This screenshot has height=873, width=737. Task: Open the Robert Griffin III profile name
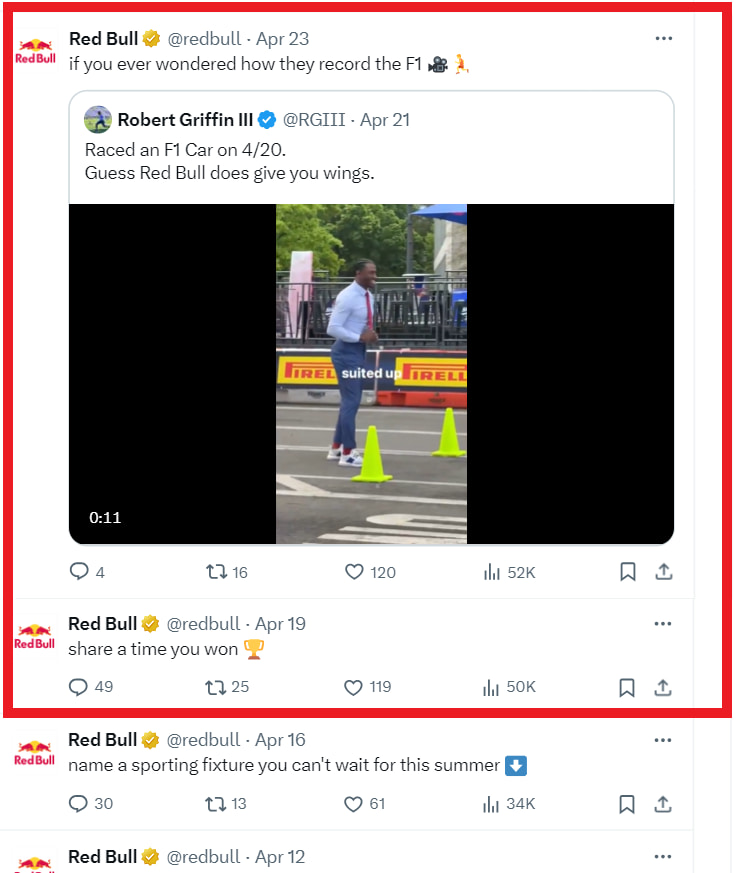pos(185,120)
